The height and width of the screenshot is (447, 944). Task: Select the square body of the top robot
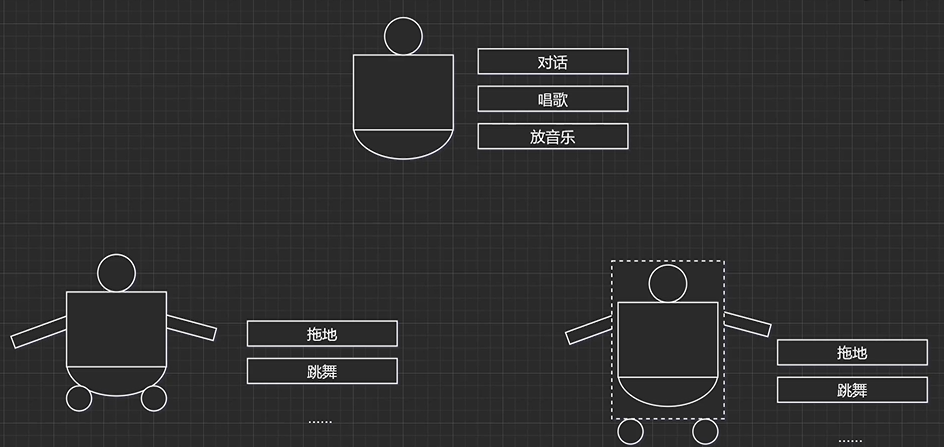pos(403,92)
